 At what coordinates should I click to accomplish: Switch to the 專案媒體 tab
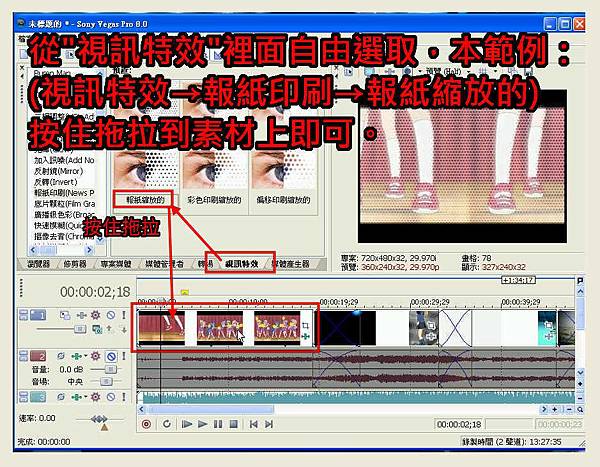[x=116, y=264]
